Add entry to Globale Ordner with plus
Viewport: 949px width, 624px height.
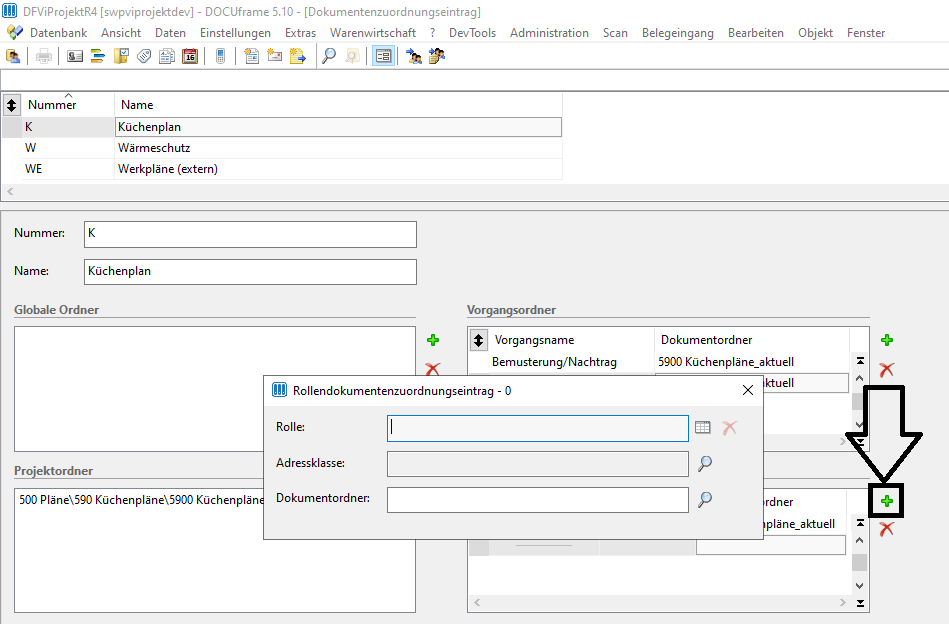tap(433, 340)
